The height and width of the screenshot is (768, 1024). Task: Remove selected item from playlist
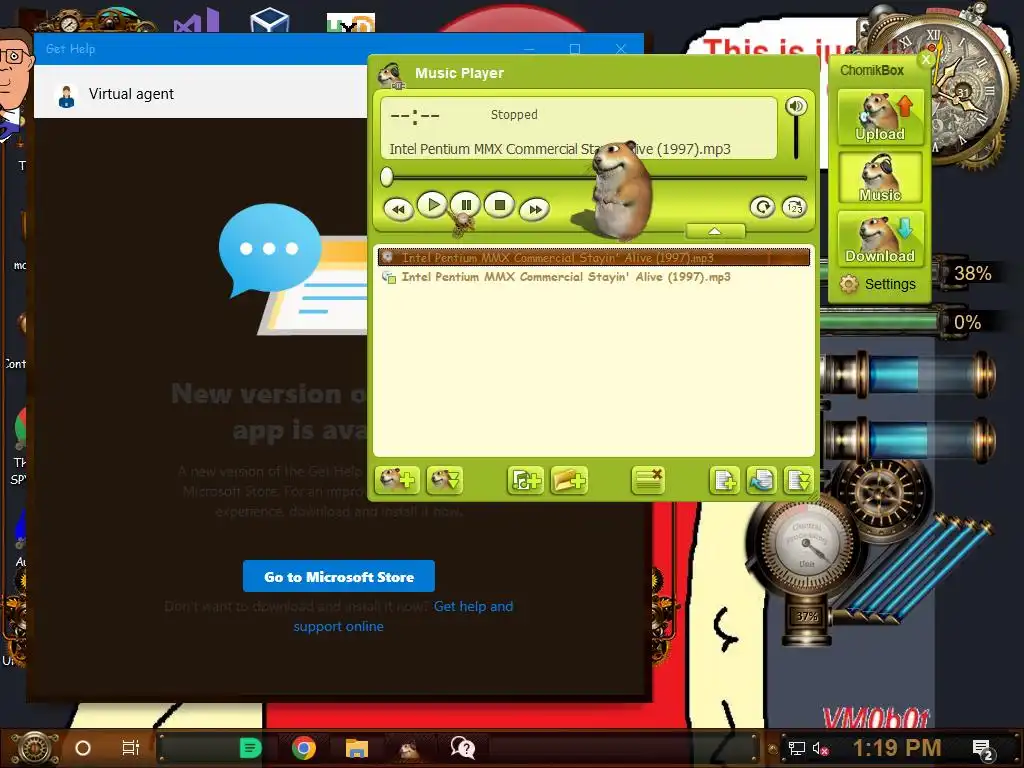click(648, 481)
